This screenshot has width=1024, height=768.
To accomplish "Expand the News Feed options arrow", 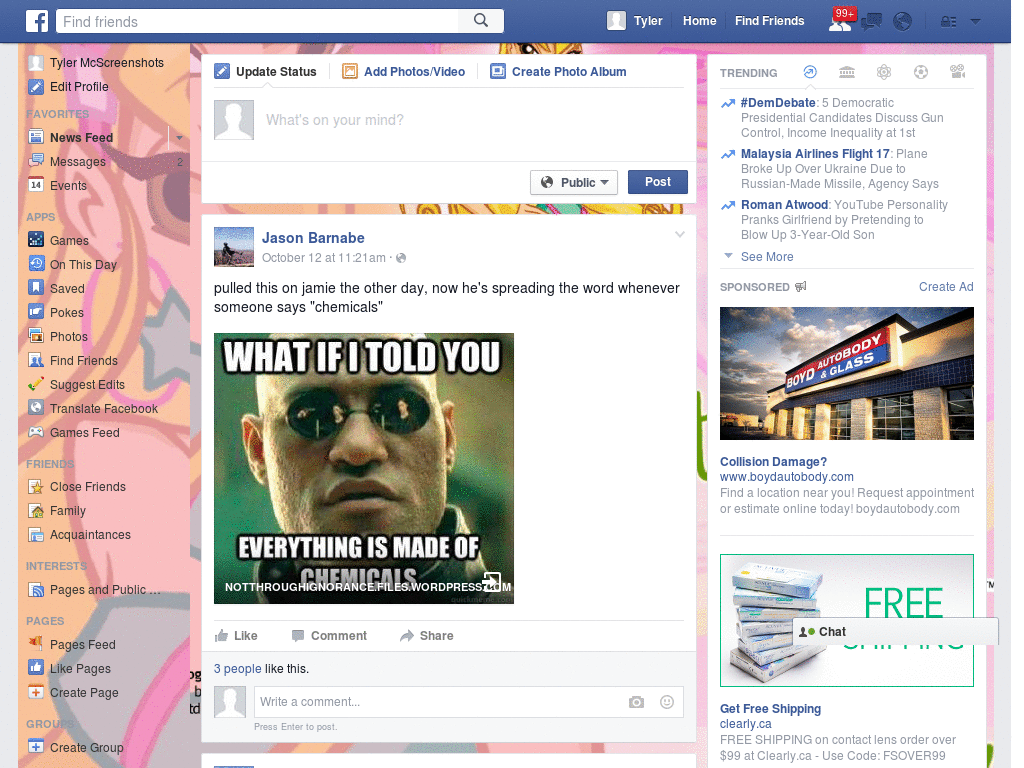I will [x=179, y=138].
